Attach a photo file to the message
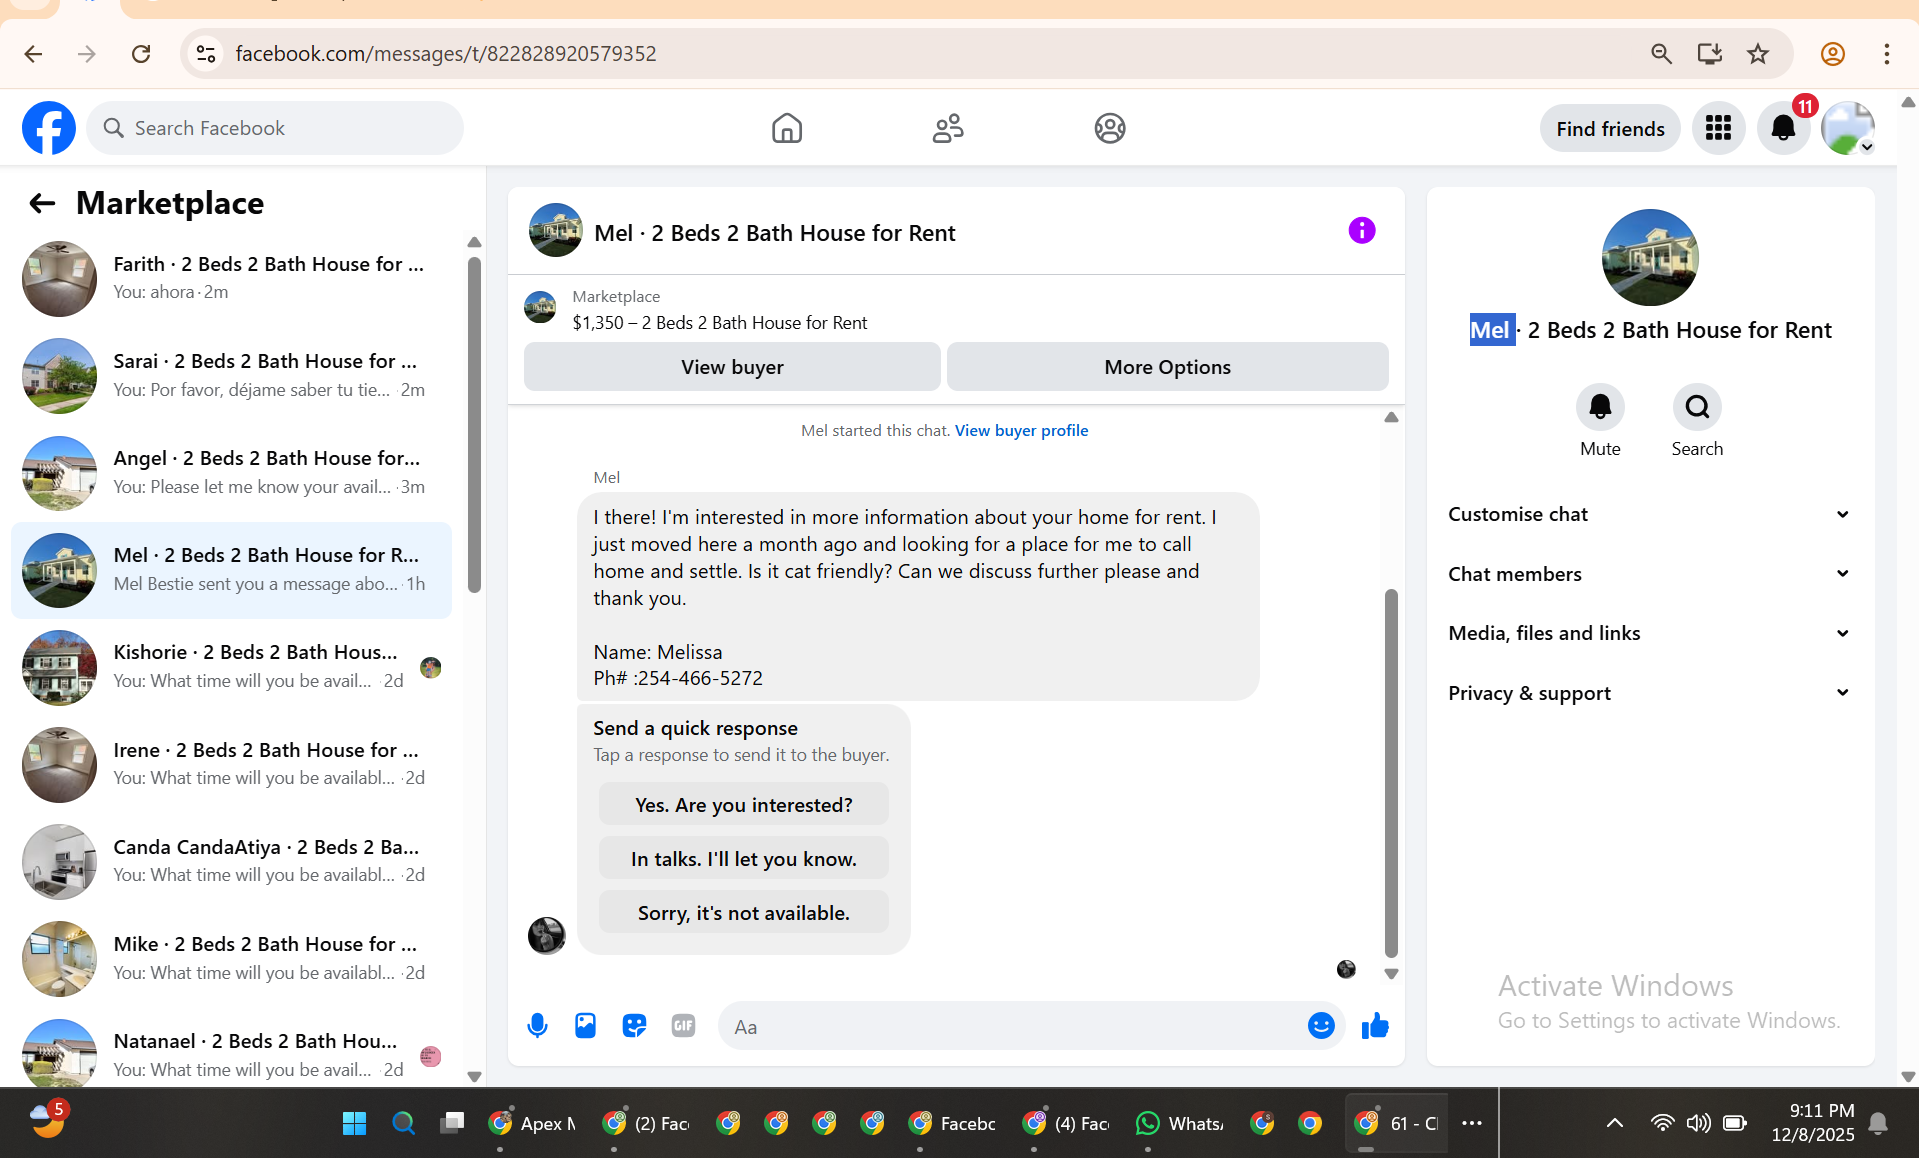Image resolution: width=1919 pixels, height=1158 pixels. click(585, 1026)
